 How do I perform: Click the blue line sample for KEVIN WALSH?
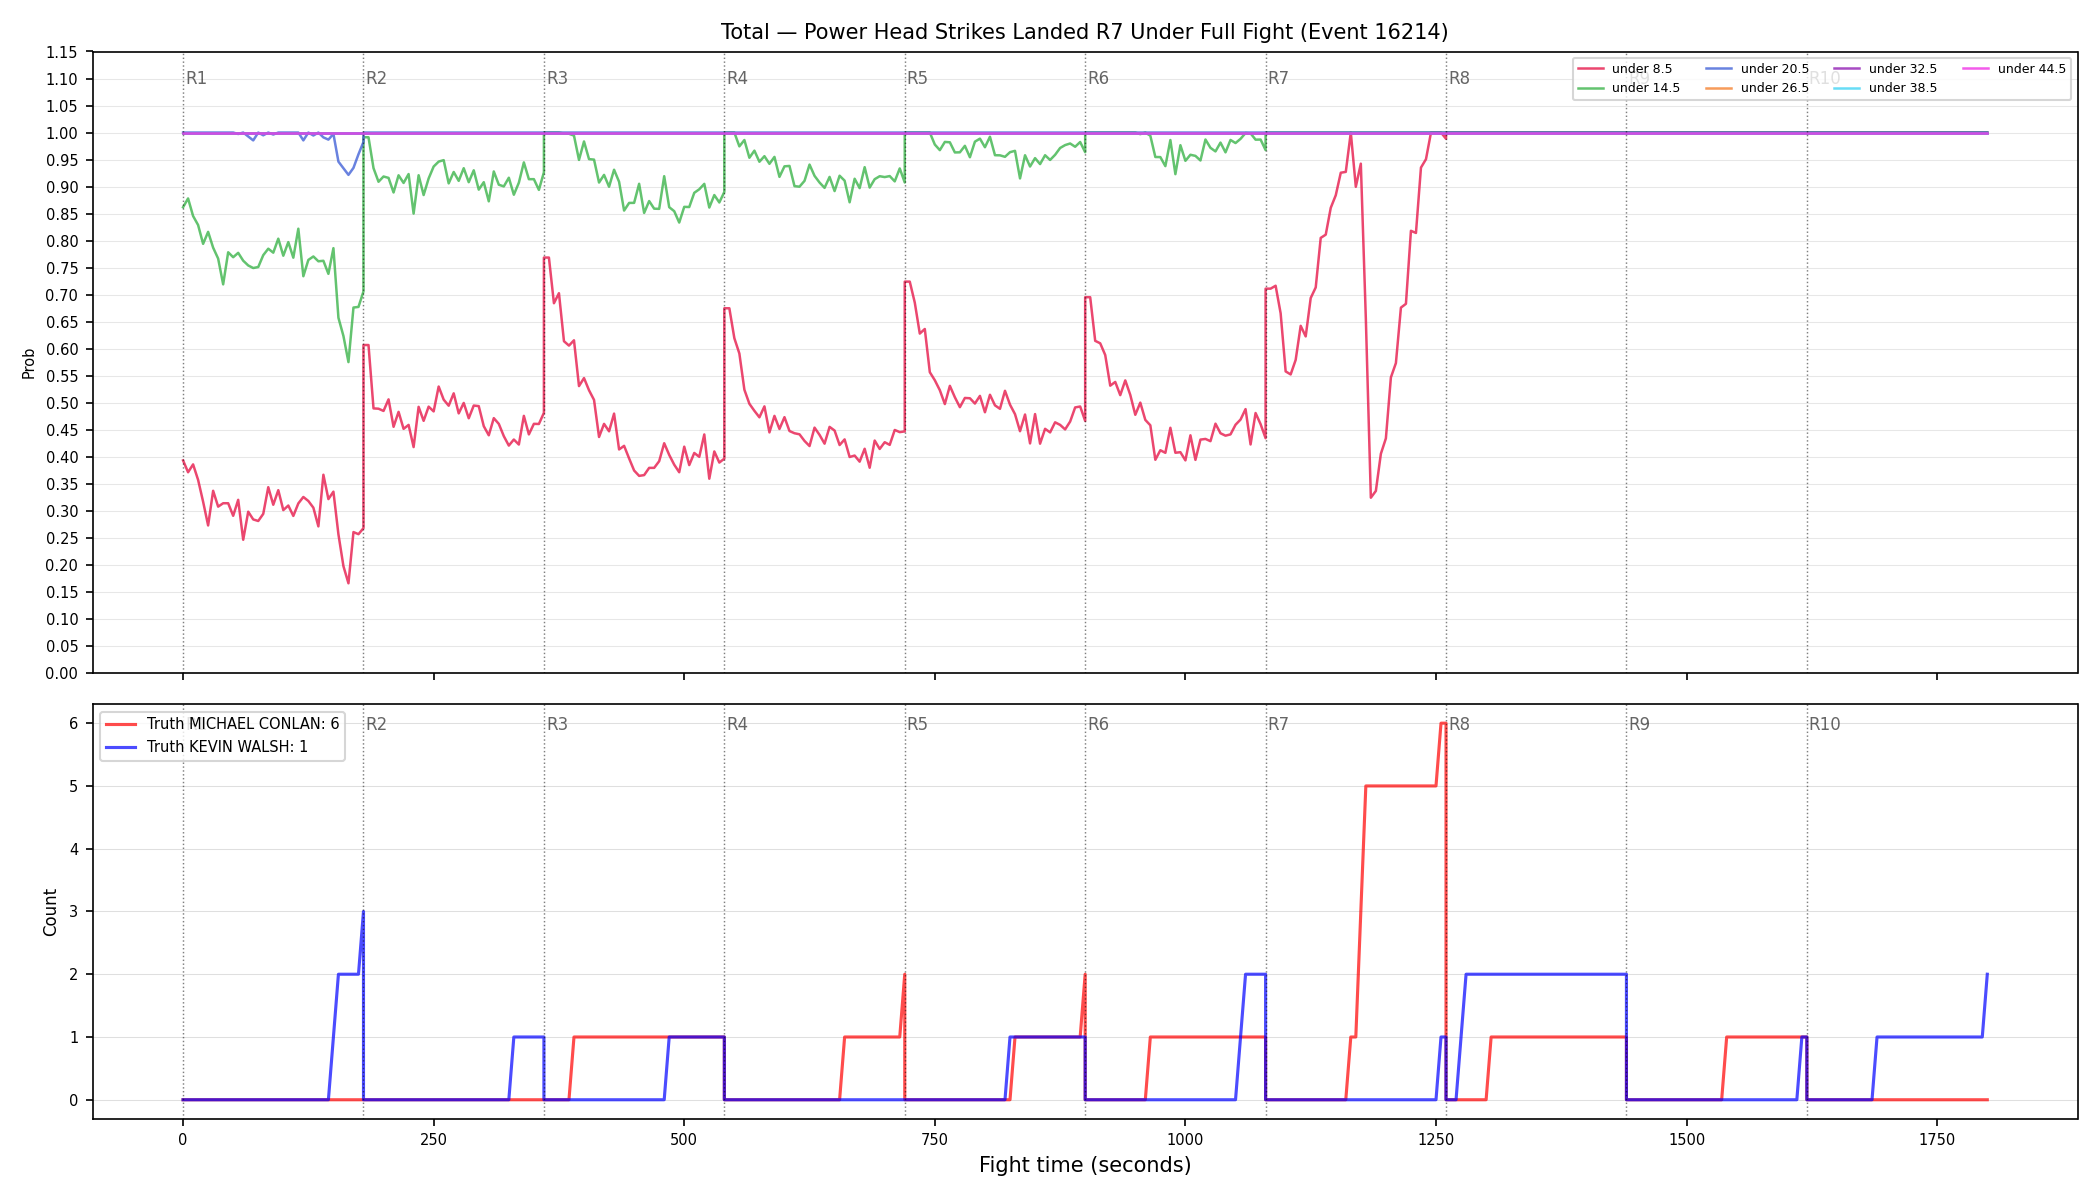pos(121,747)
